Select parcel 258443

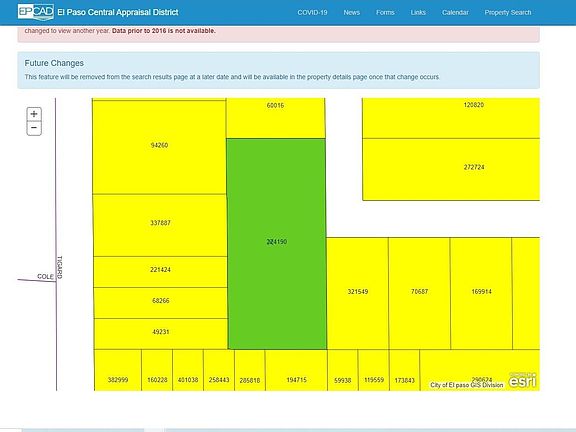219,370
